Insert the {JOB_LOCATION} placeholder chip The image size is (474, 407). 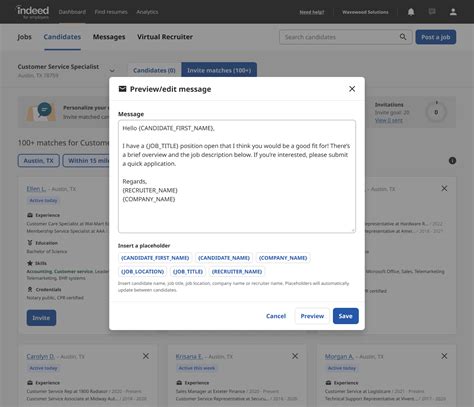coord(143,272)
